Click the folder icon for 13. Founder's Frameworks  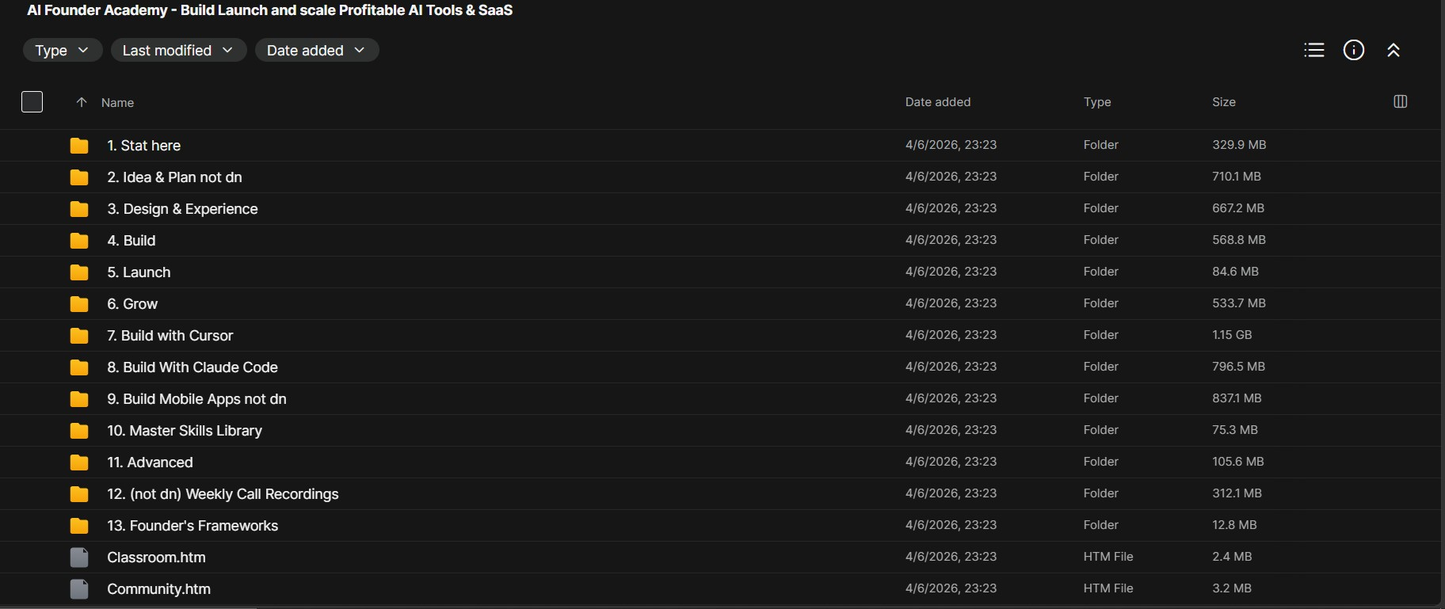click(x=79, y=525)
